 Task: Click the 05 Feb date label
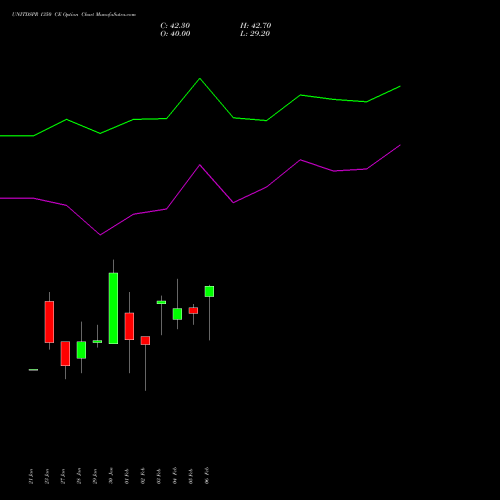[x=191, y=476]
